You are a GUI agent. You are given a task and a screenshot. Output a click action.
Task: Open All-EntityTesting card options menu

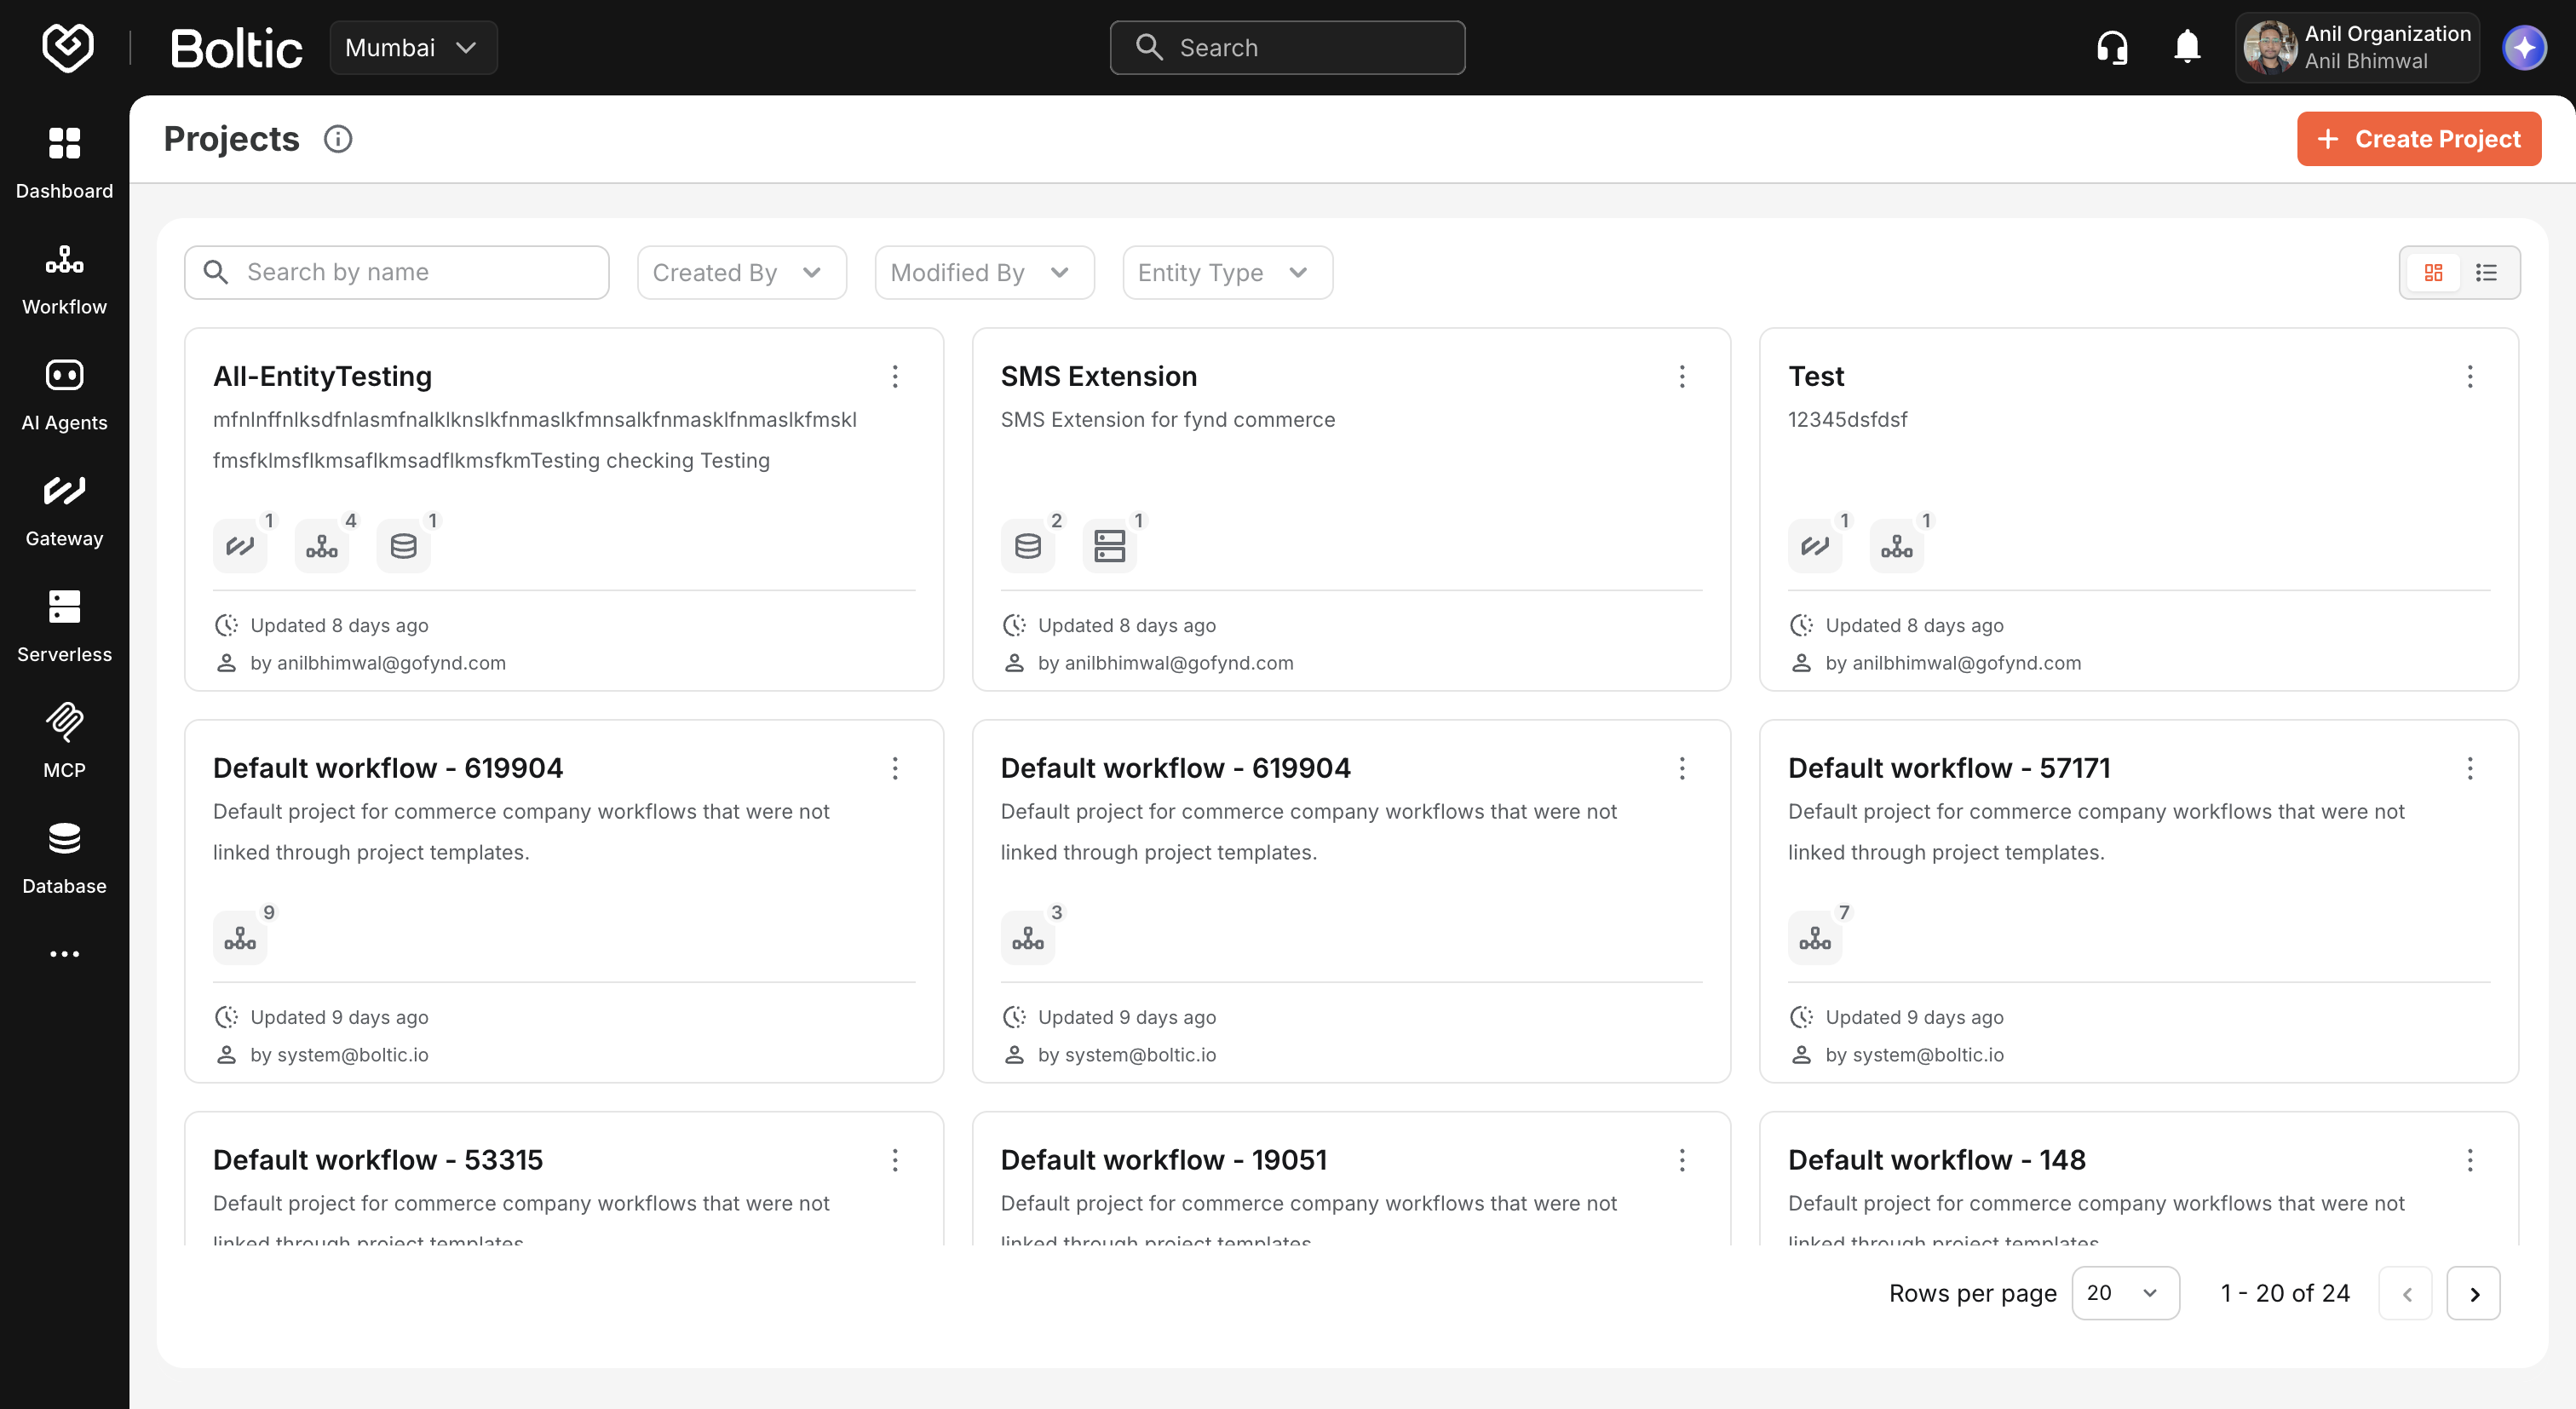895,376
